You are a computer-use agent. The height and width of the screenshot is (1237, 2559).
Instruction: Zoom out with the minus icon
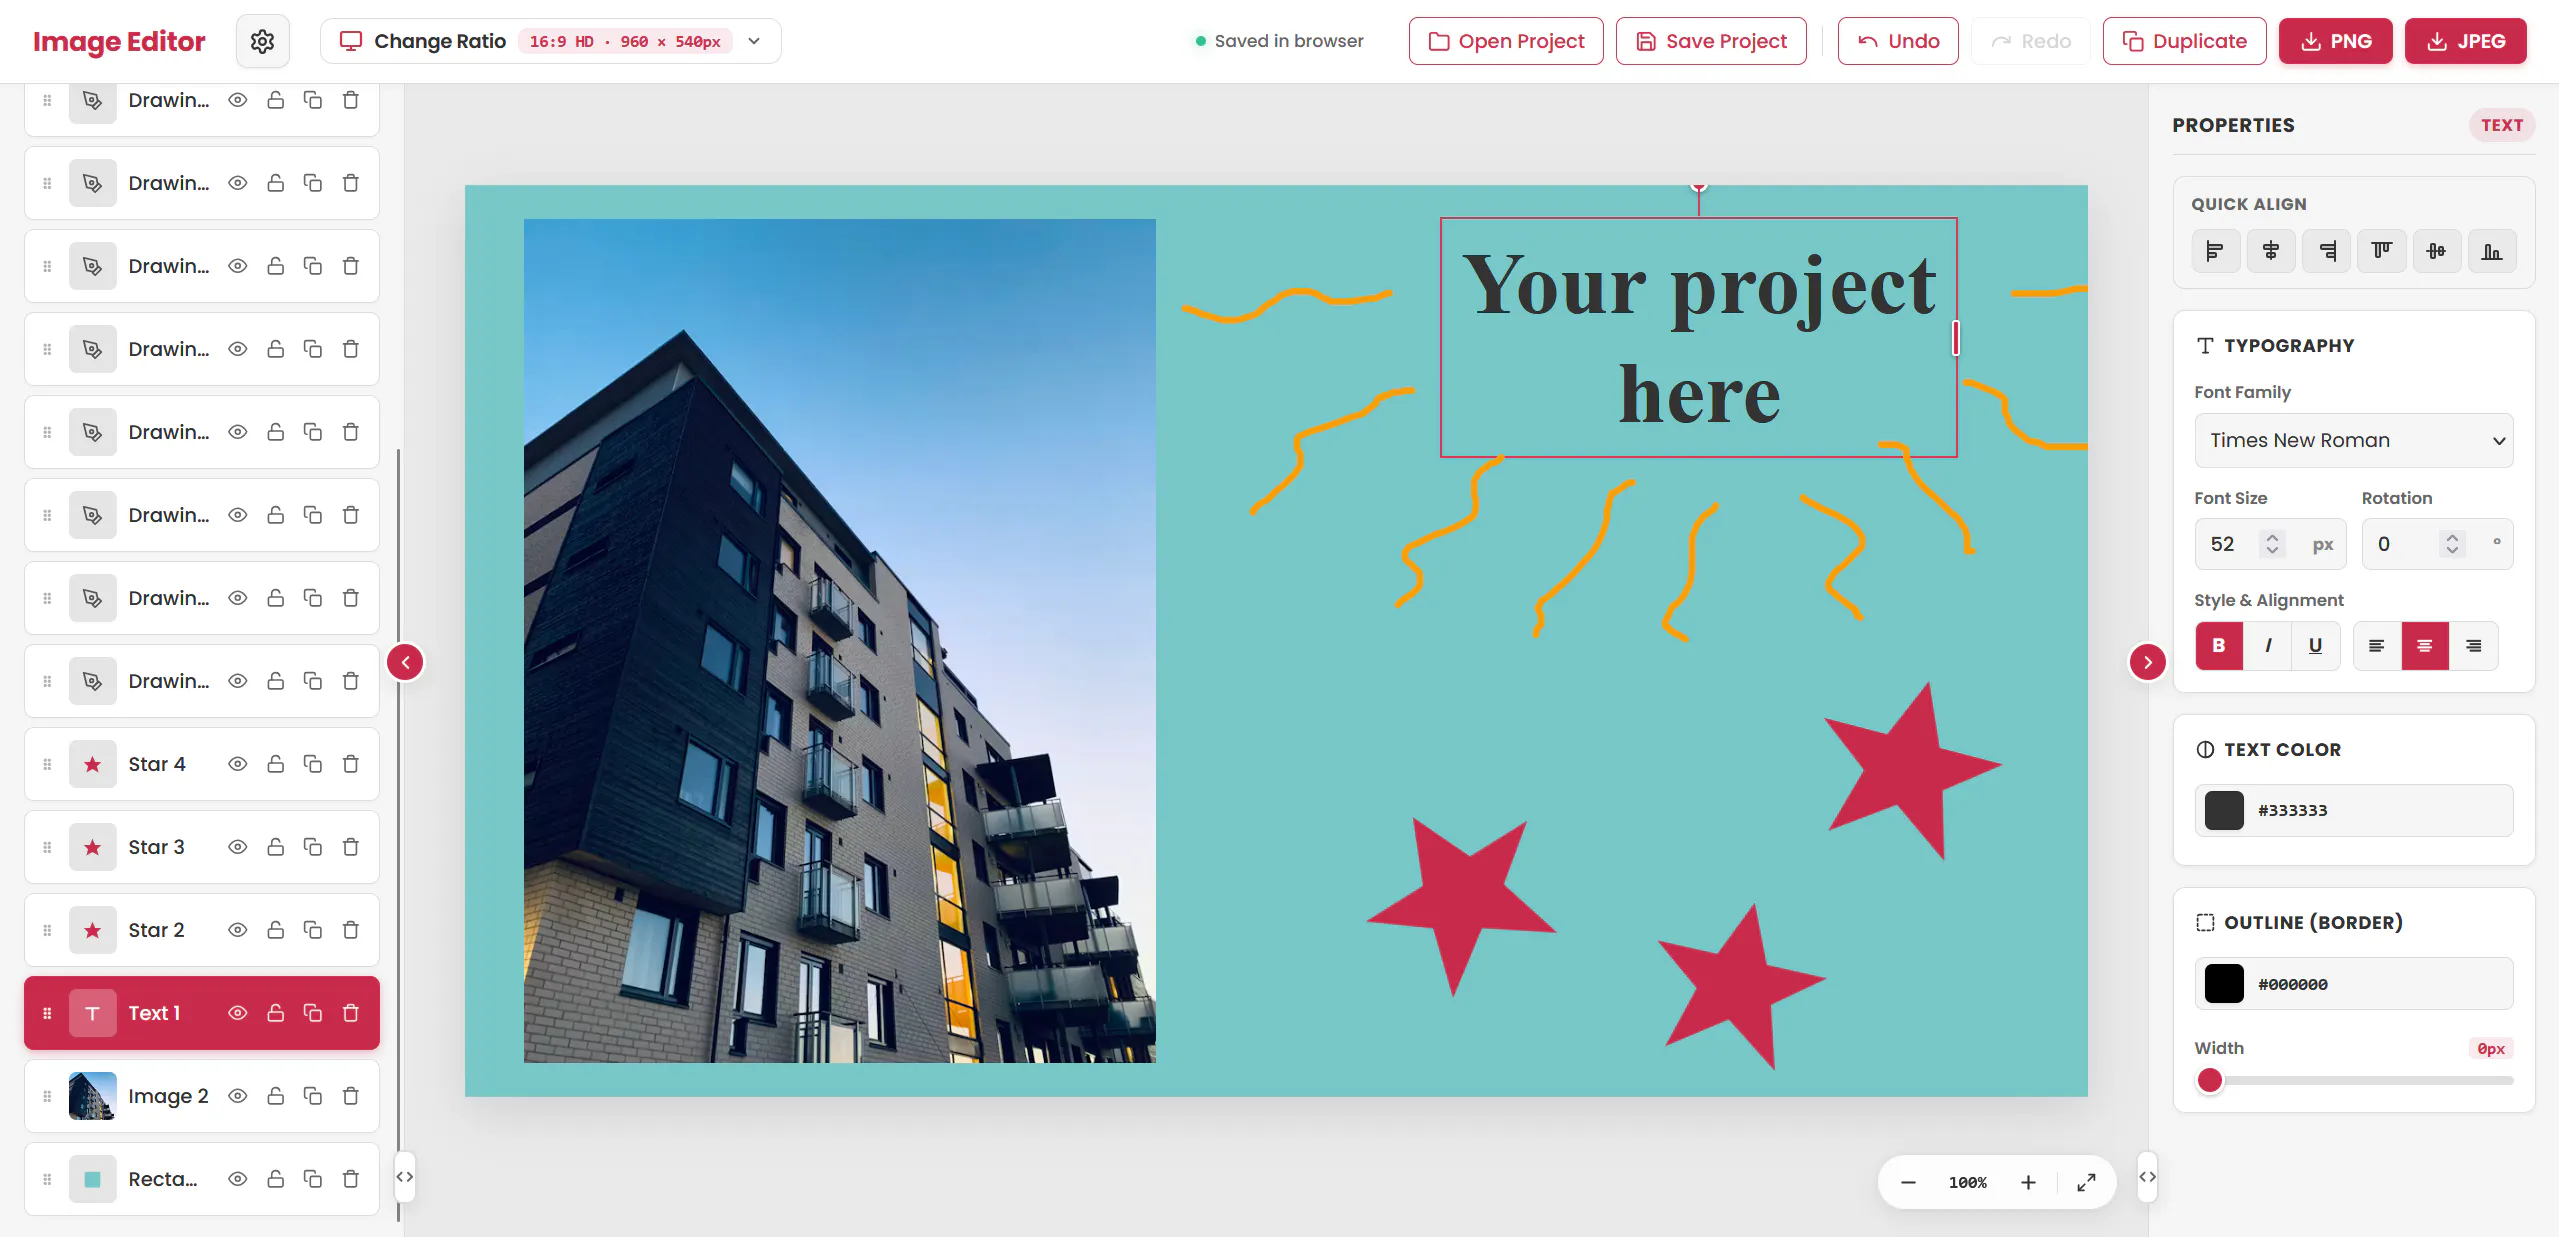point(1908,1182)
